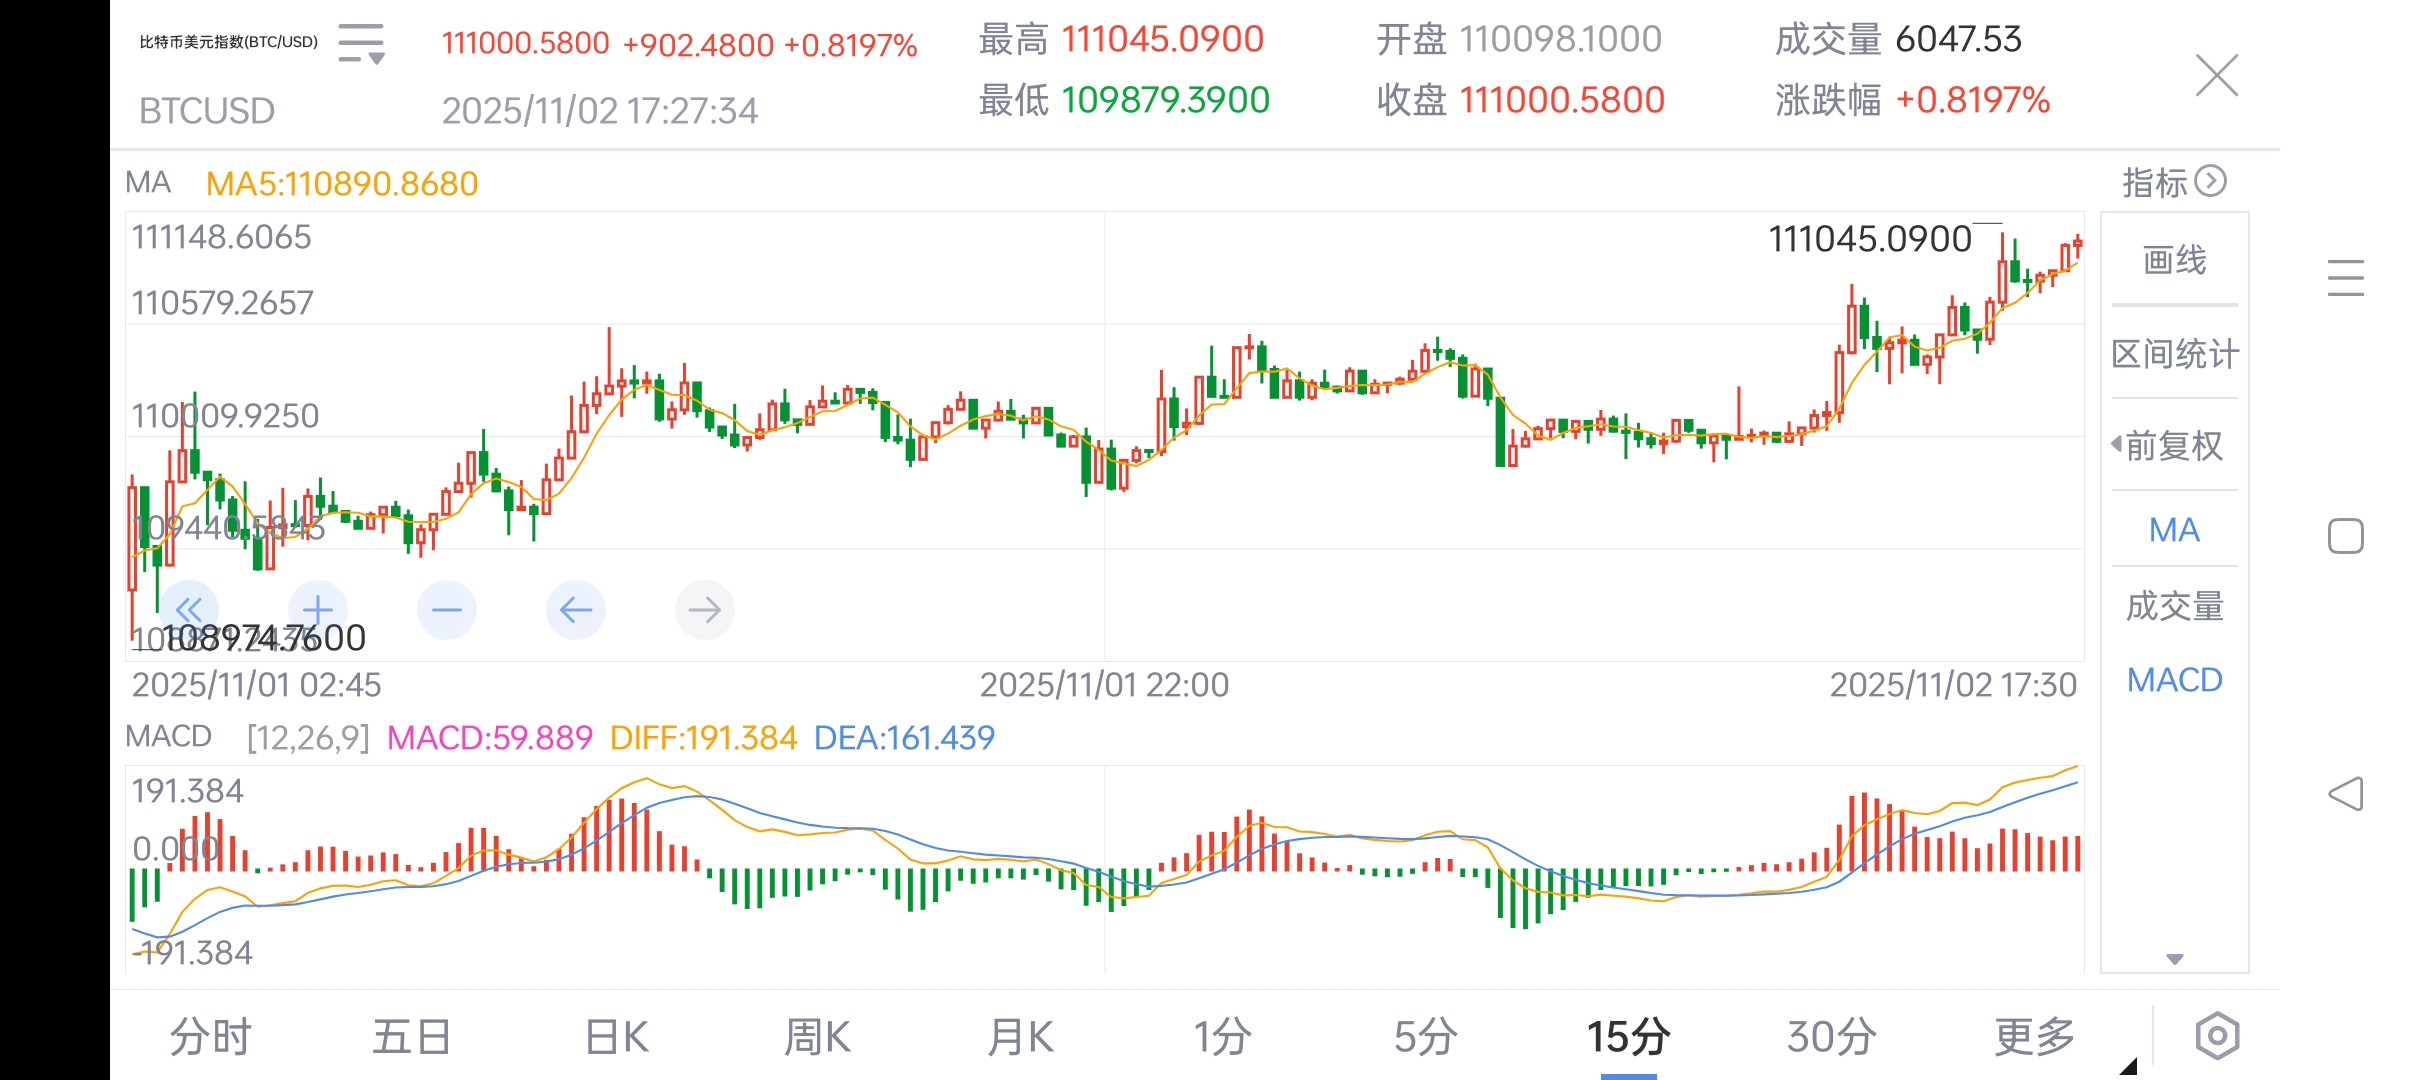Toggle the MA indicator panel
The width and height of the screenshot is (2412, 1080).
tap(2172, 530)
